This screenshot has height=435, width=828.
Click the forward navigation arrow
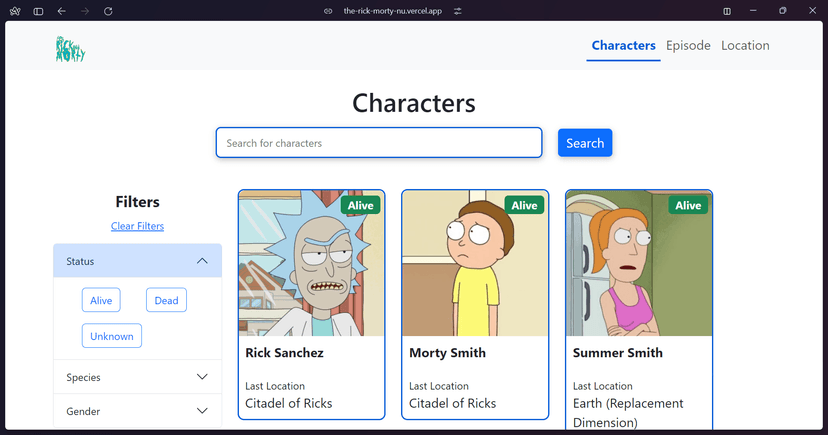84,11
